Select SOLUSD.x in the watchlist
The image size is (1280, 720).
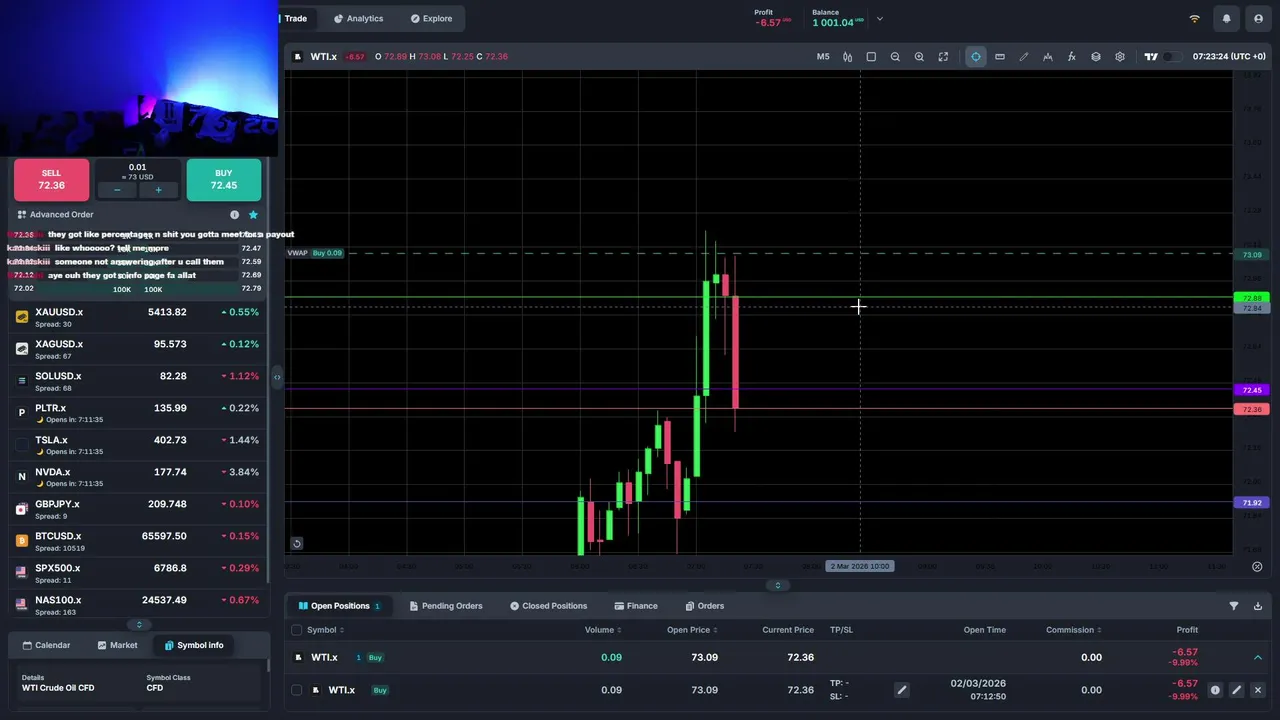[138, 381]
